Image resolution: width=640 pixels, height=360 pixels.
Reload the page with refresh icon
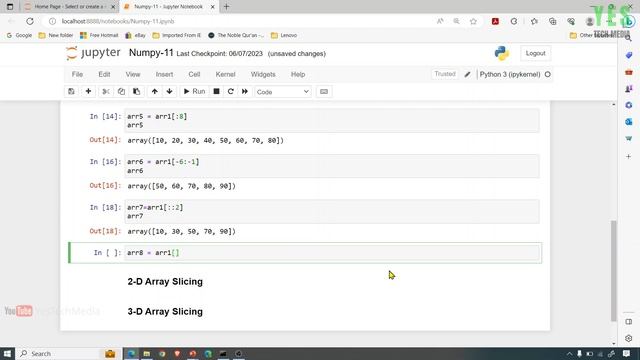click(30, 21)
